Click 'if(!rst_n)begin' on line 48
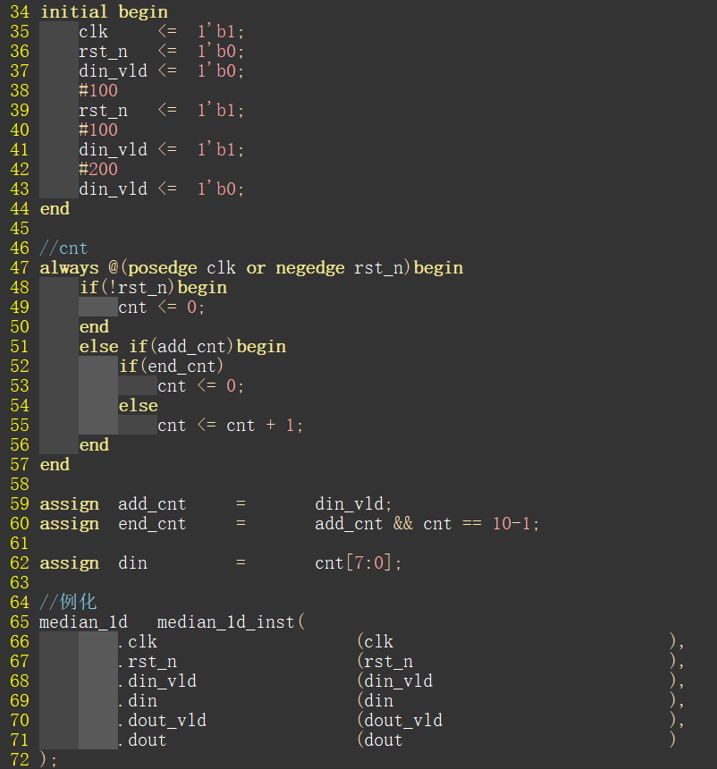 click(153, 287)
